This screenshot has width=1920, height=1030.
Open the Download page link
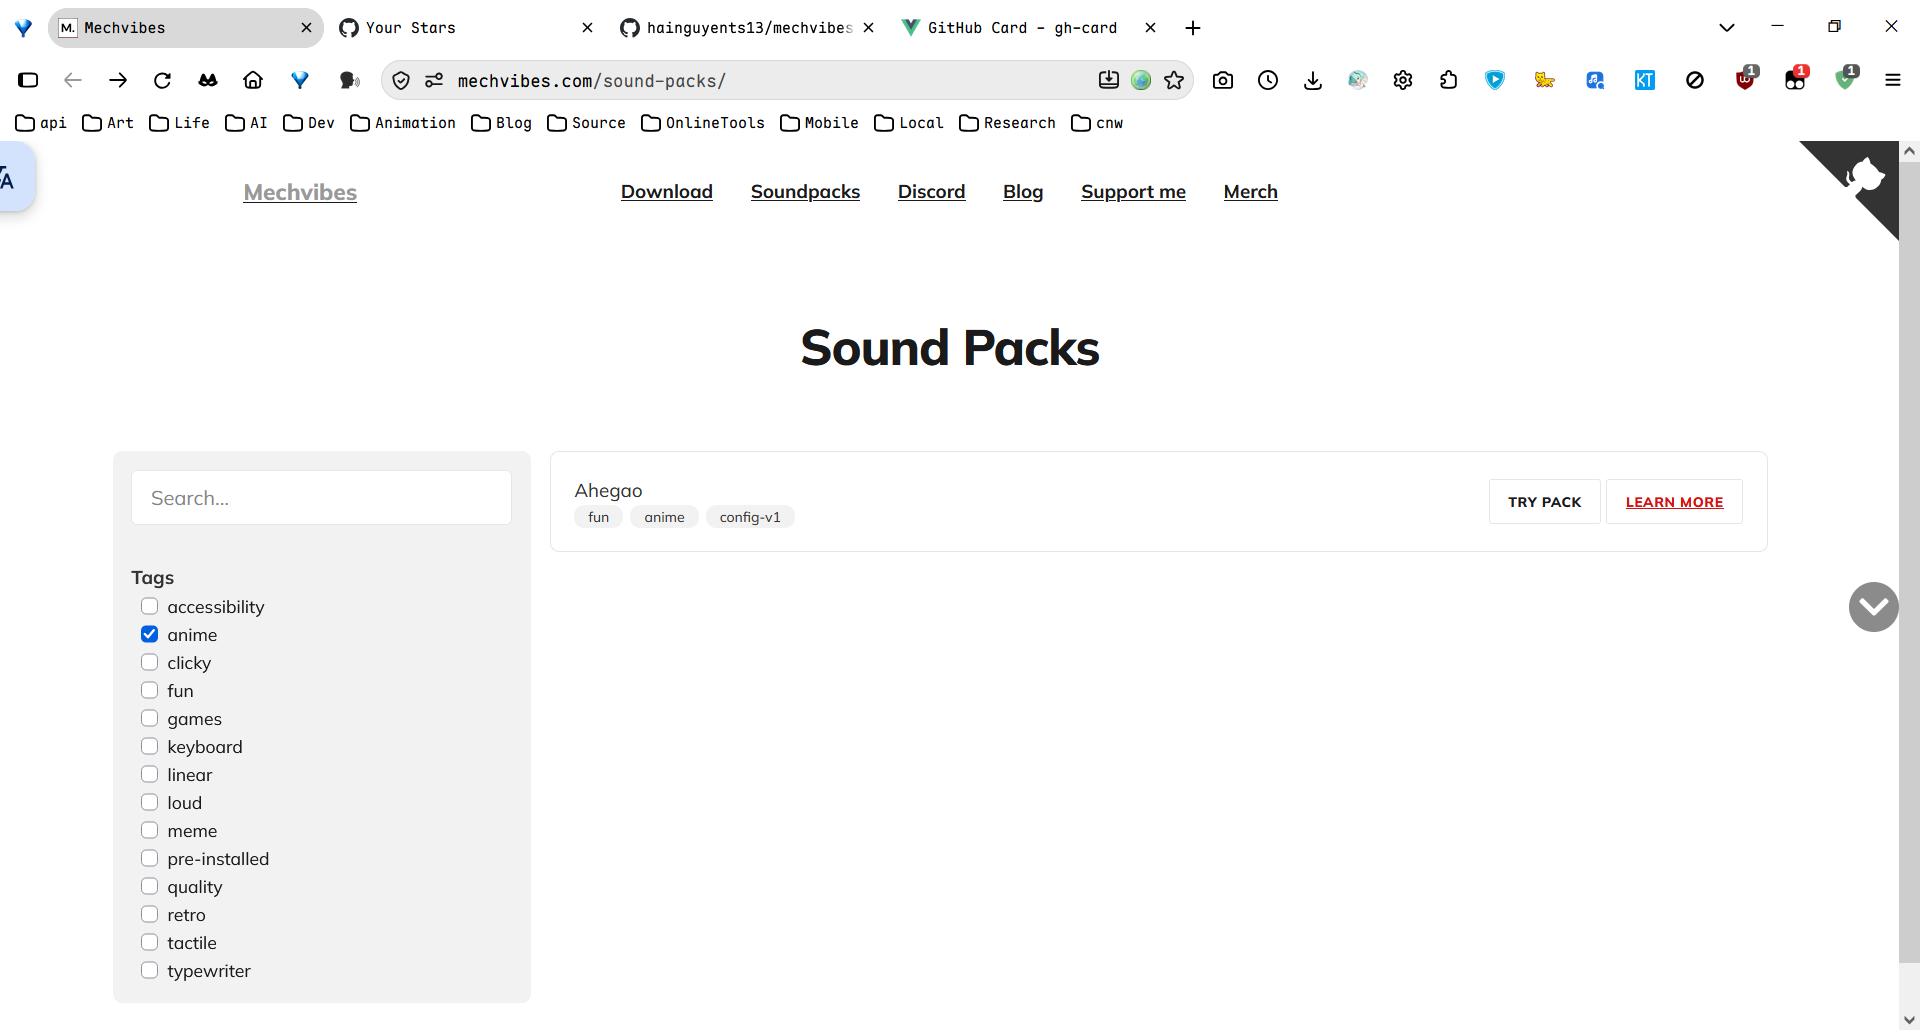pos(667,192)
